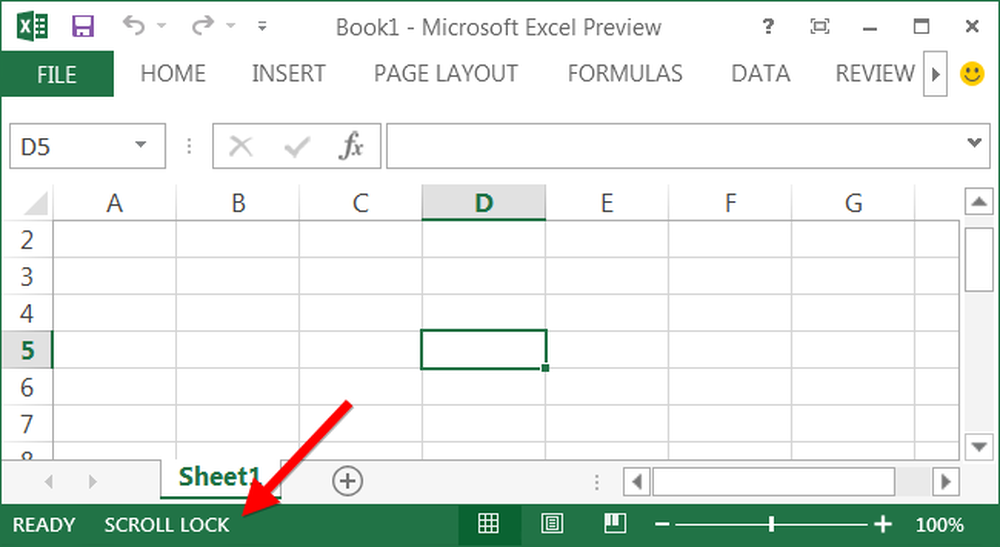Open the PAGE LAYOUT tab
The image size is (1000, 547).
446,73
